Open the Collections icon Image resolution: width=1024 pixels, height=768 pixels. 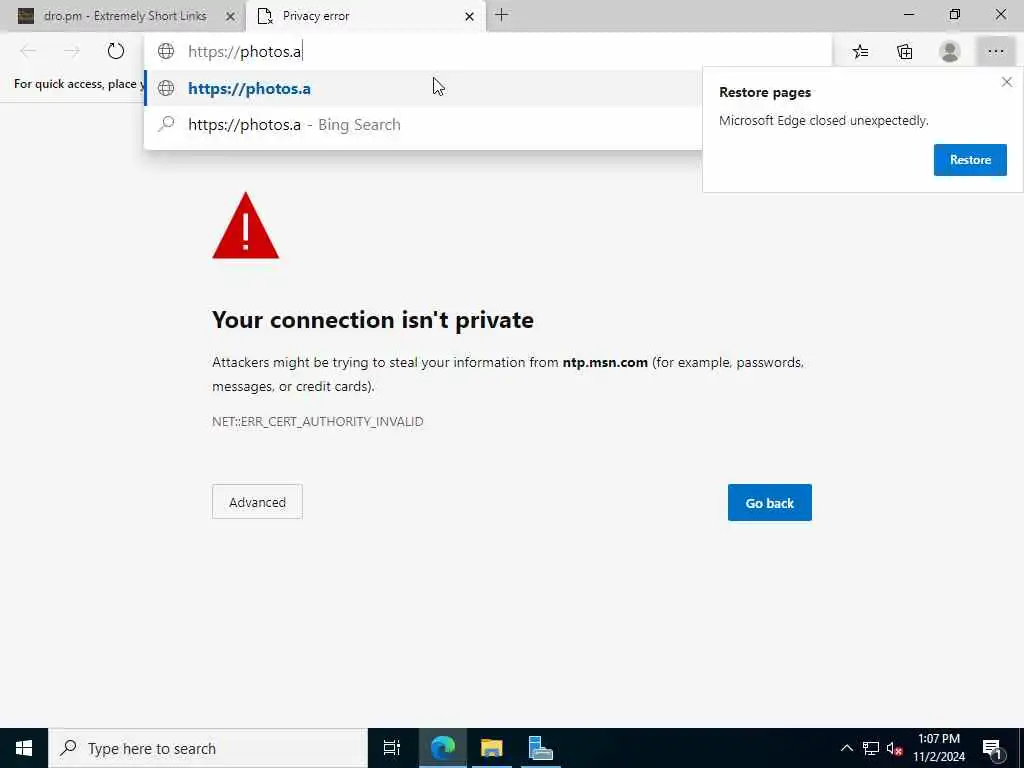coord(904,52)
